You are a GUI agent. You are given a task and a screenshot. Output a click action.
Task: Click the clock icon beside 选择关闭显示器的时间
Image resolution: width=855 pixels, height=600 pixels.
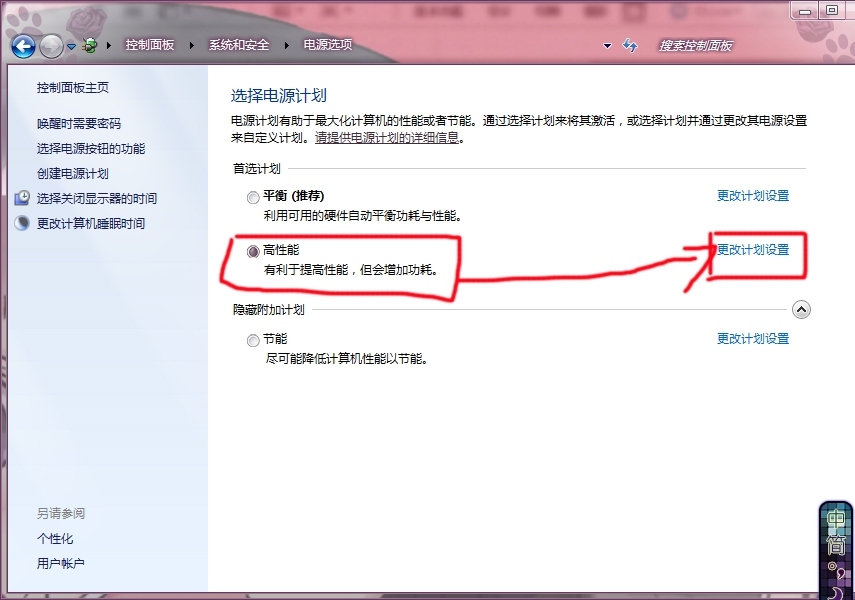(x=21, y=197)
